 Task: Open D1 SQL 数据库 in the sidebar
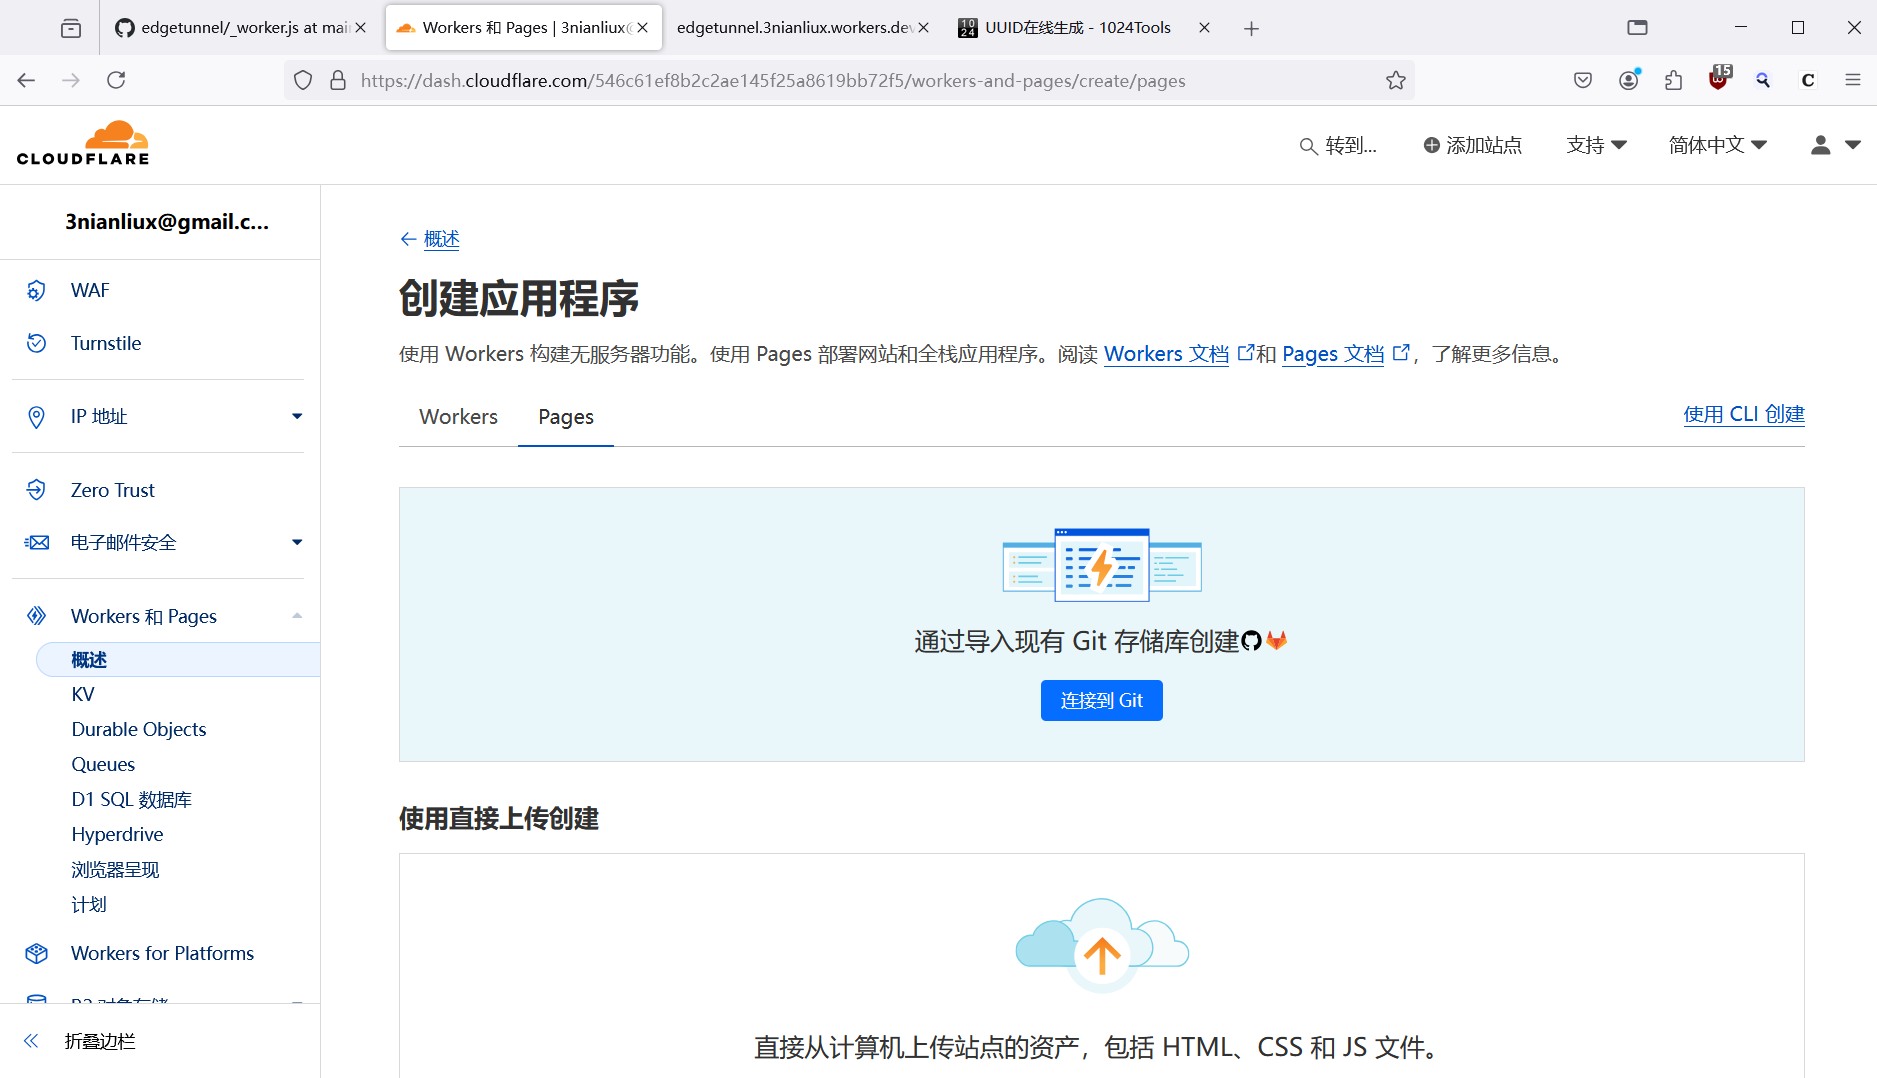pos(132,800)
